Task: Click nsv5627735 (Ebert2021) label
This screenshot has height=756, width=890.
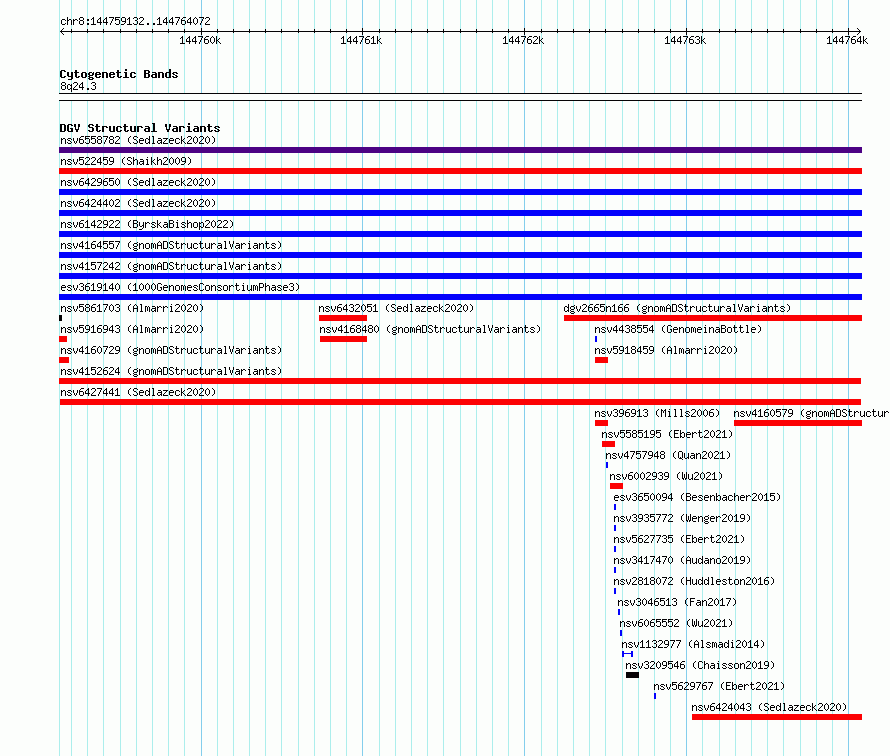Action: coord(679,539)
